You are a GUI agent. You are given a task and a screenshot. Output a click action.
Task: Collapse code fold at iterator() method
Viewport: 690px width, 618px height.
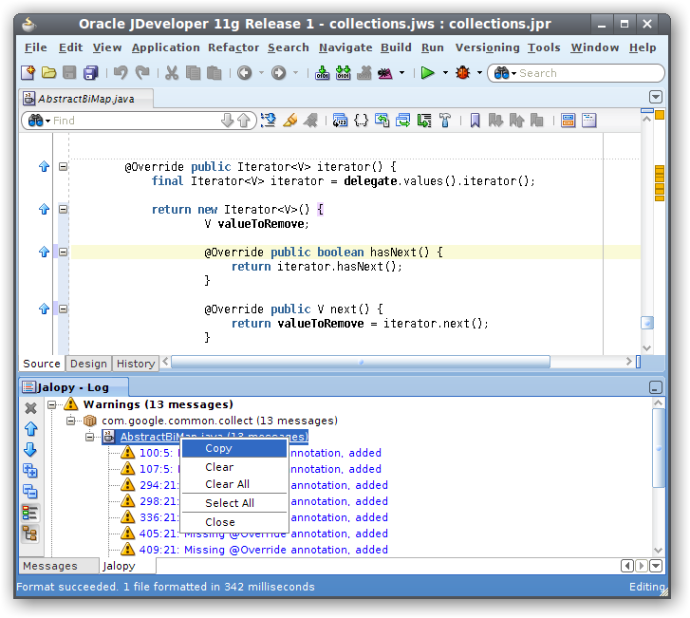pos(63,166)
